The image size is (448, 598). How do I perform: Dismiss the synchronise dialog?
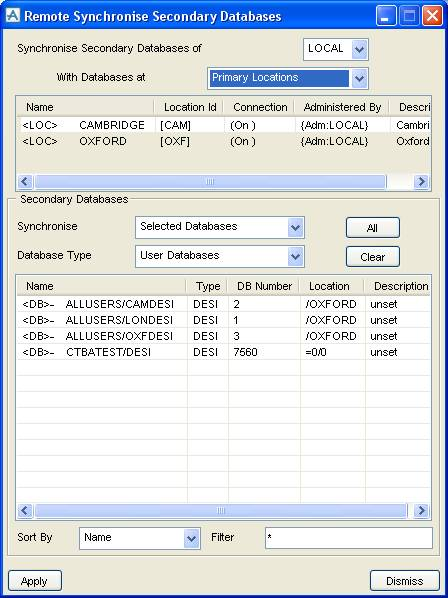tap(405, 581)
